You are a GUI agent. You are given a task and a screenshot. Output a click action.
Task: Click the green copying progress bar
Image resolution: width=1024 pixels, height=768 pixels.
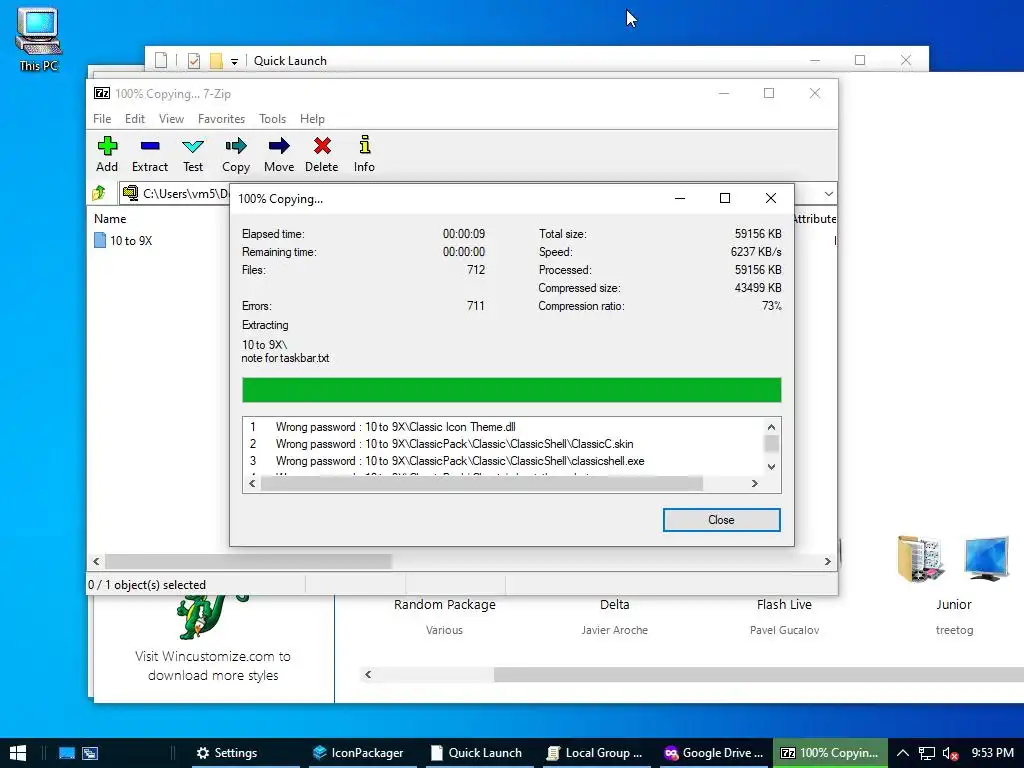(x=511, y=390)
